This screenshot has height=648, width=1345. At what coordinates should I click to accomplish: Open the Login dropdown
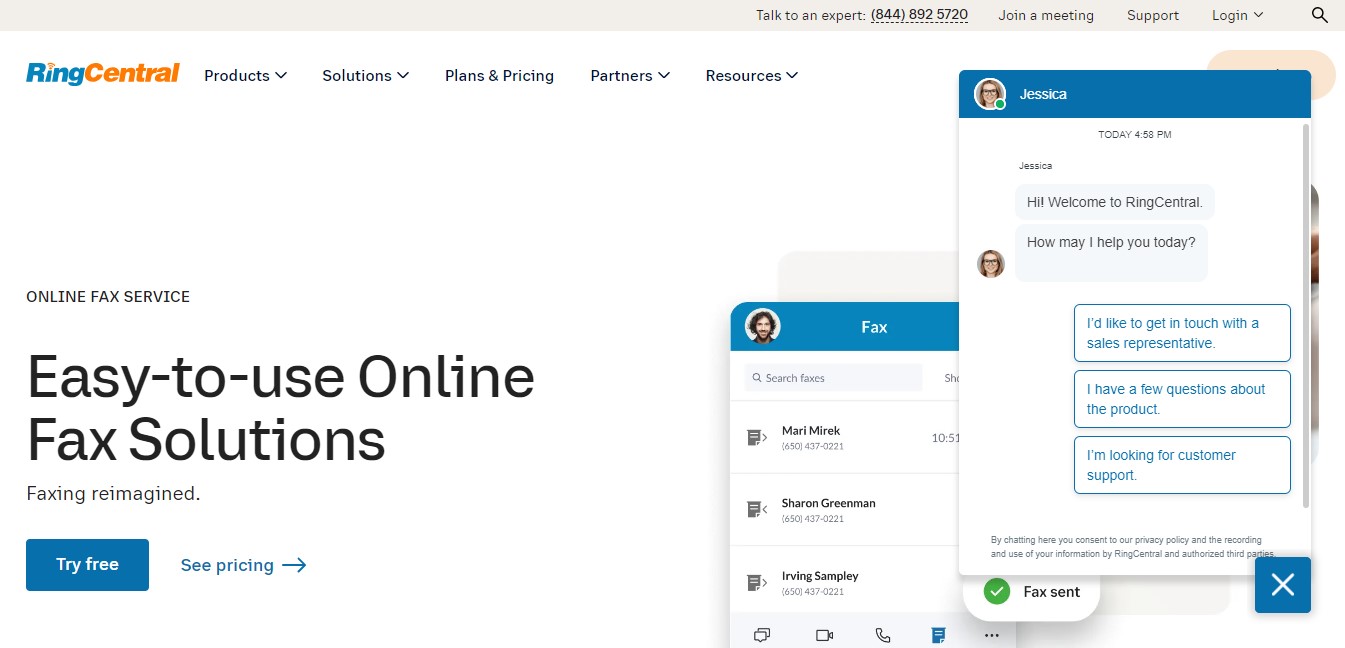click(x=1238, y=15)
